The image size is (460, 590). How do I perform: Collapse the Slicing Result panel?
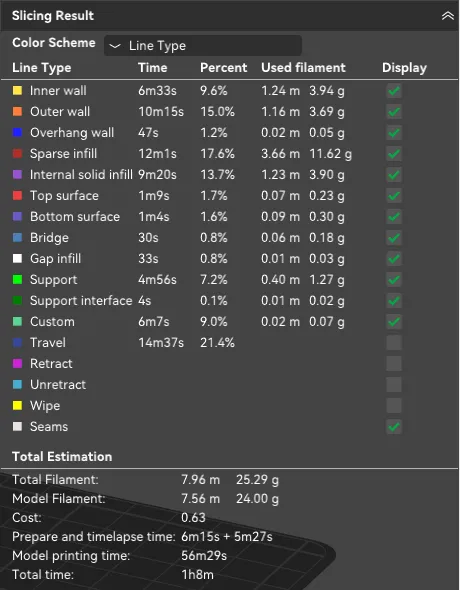(x=447, y=16)
